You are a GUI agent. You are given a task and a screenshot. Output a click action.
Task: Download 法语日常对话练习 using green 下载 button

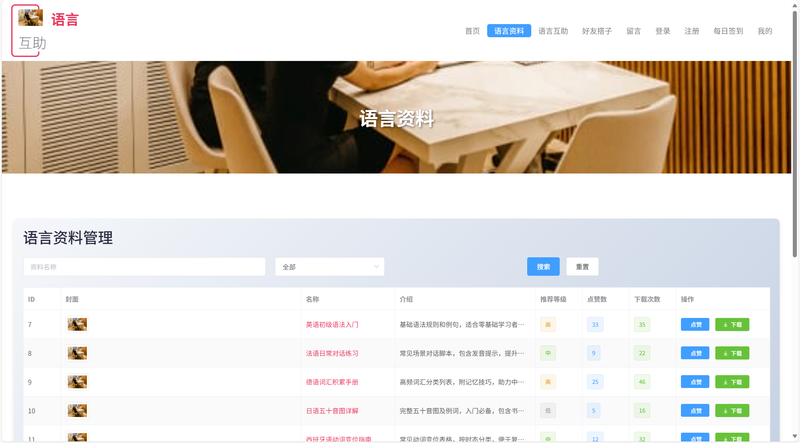point(732,353)
